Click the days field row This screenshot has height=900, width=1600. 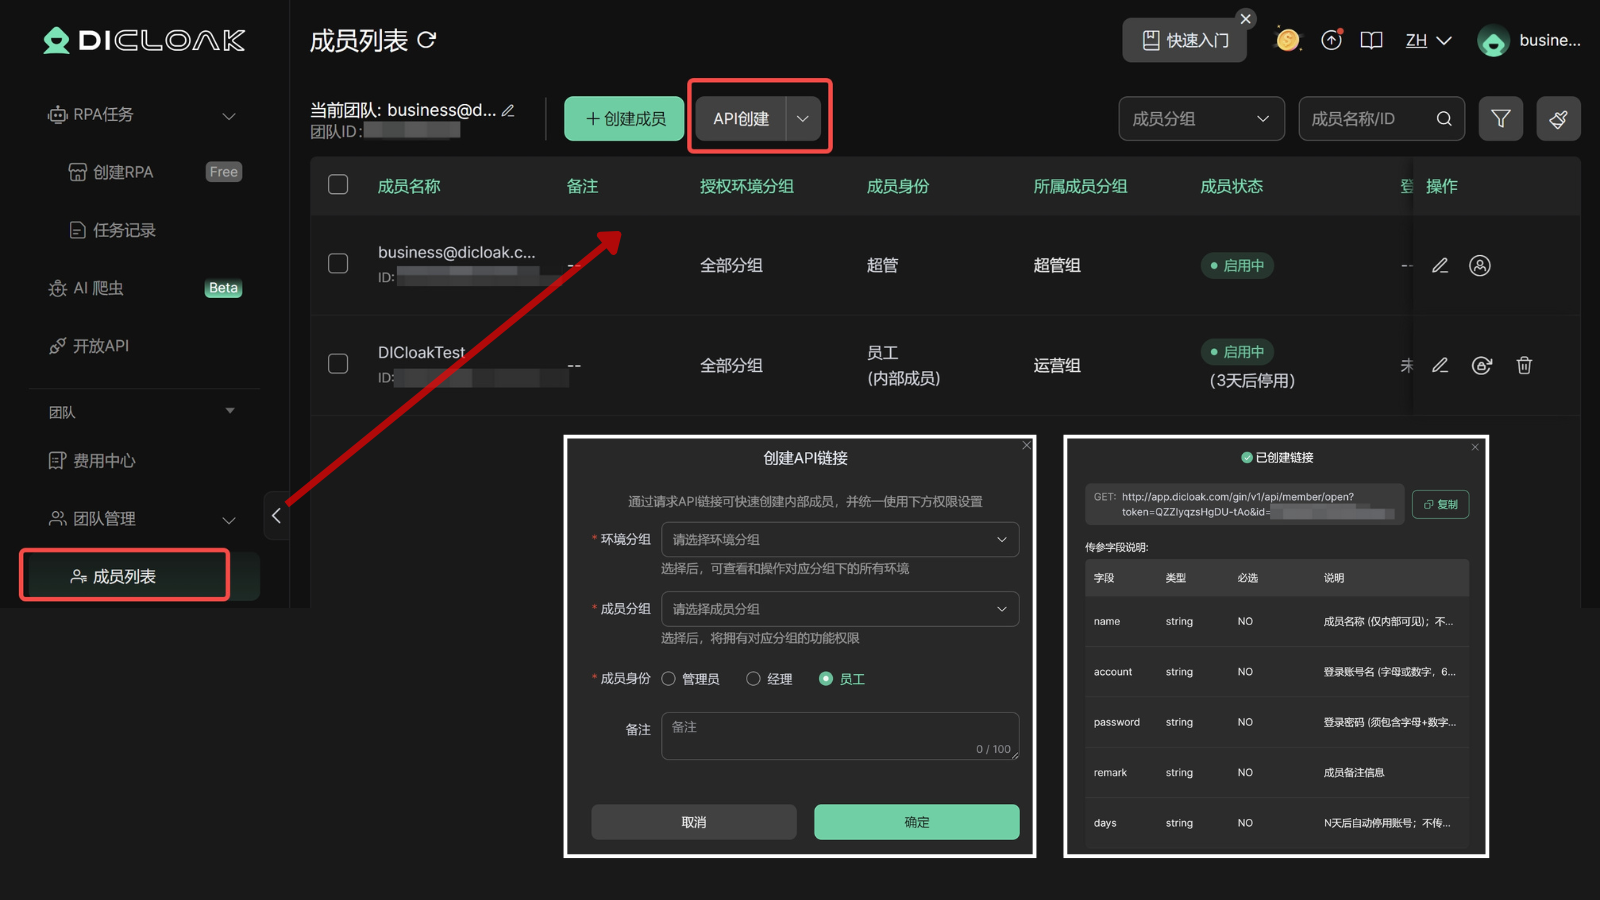(1277, 823)
